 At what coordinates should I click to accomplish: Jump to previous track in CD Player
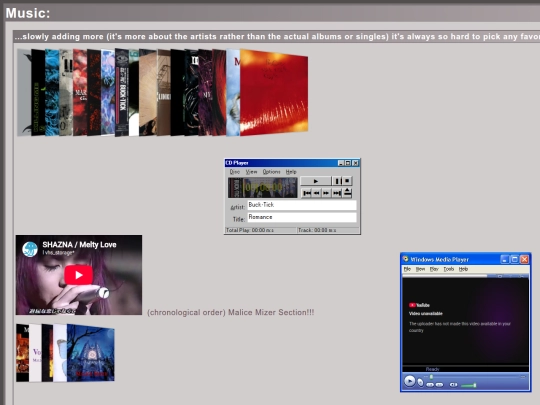point(307,193)
